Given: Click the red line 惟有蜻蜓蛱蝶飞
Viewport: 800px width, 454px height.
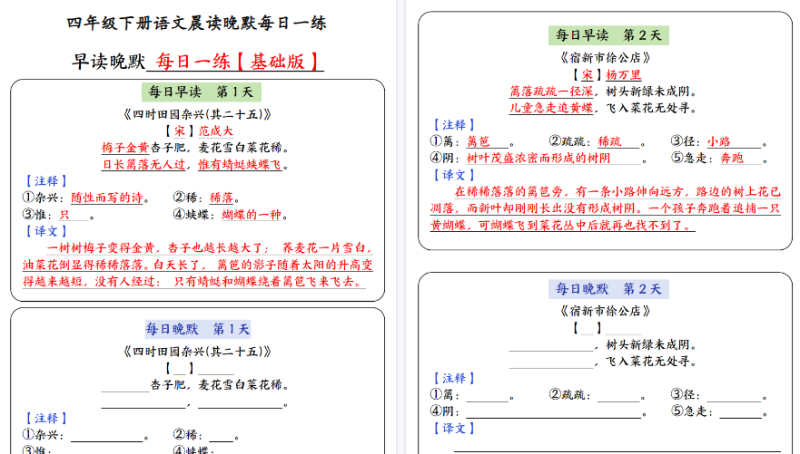Looking at the screenshot, I should click(240, 164).
